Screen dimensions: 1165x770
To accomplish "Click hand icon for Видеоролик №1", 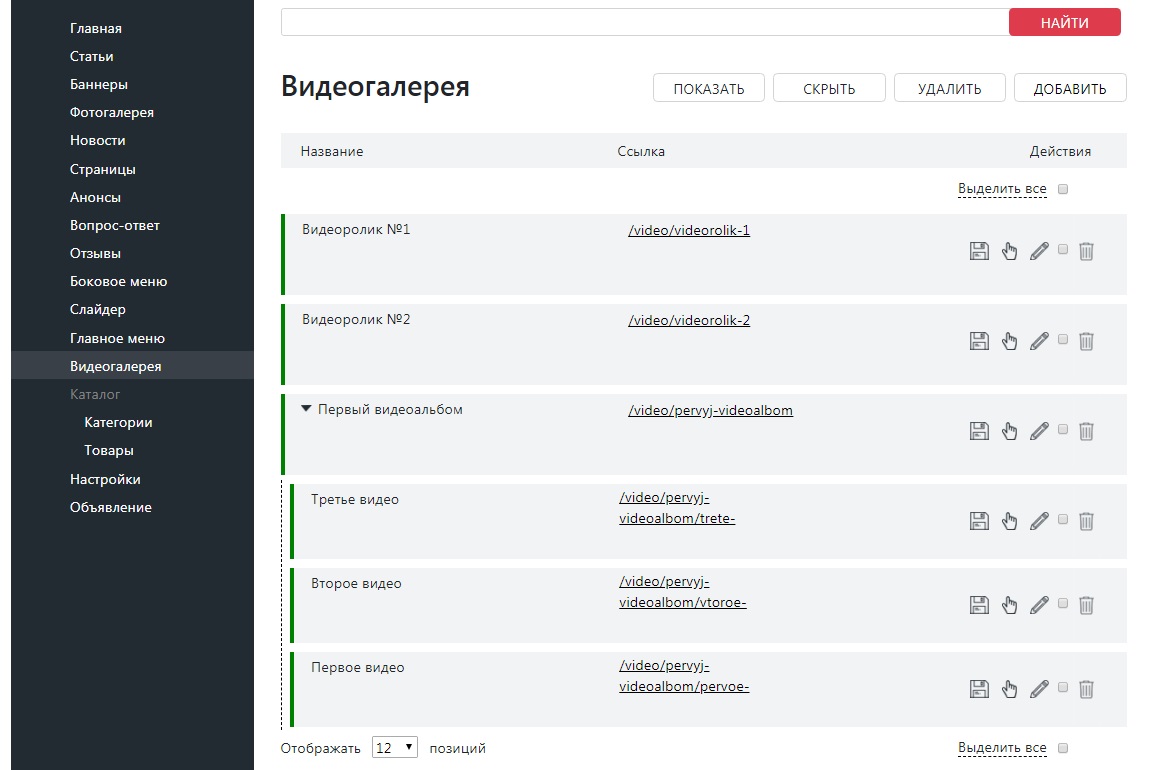I will tap(1009, 251).
